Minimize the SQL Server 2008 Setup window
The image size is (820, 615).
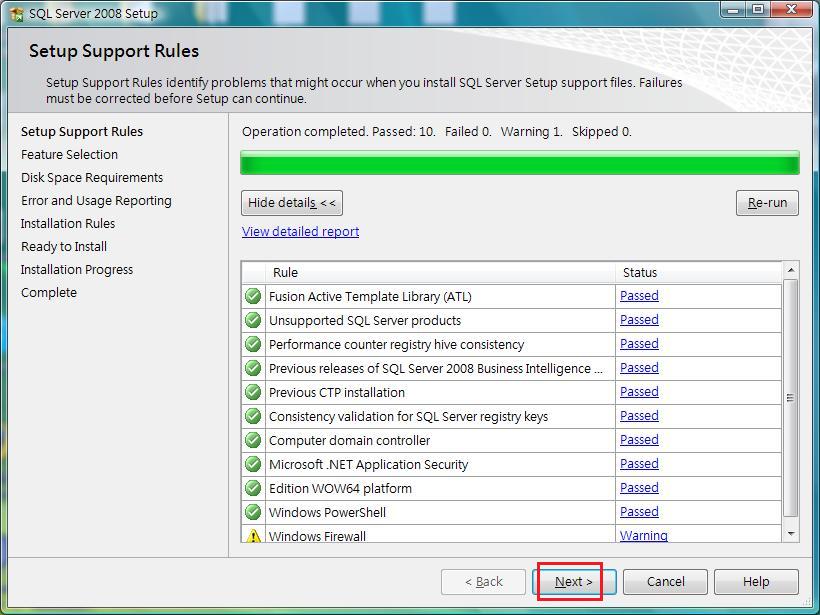point(733,9)
